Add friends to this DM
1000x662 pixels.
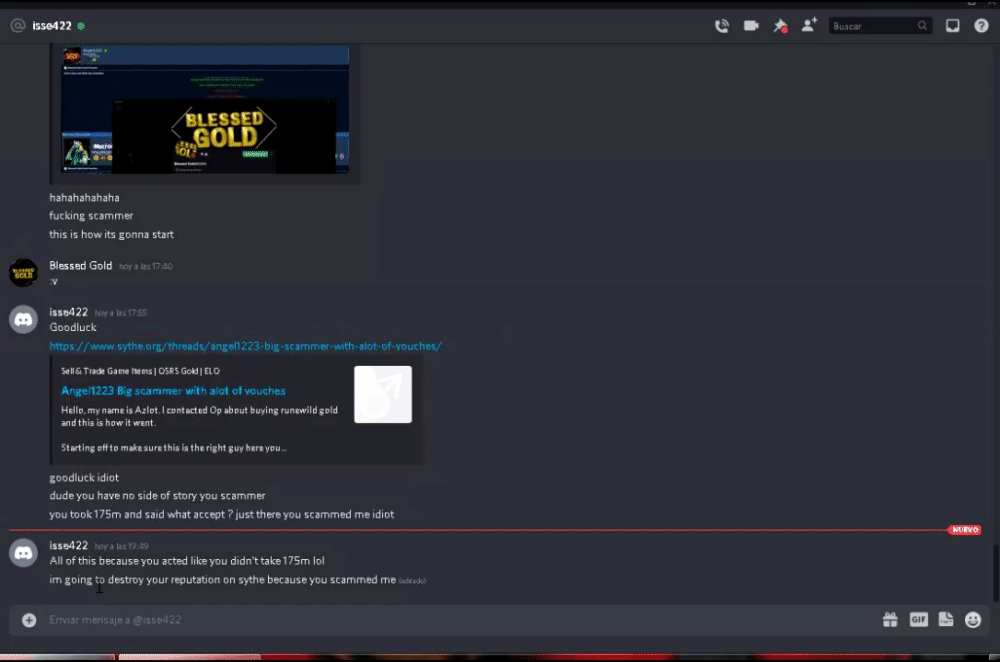pos(809,26)
